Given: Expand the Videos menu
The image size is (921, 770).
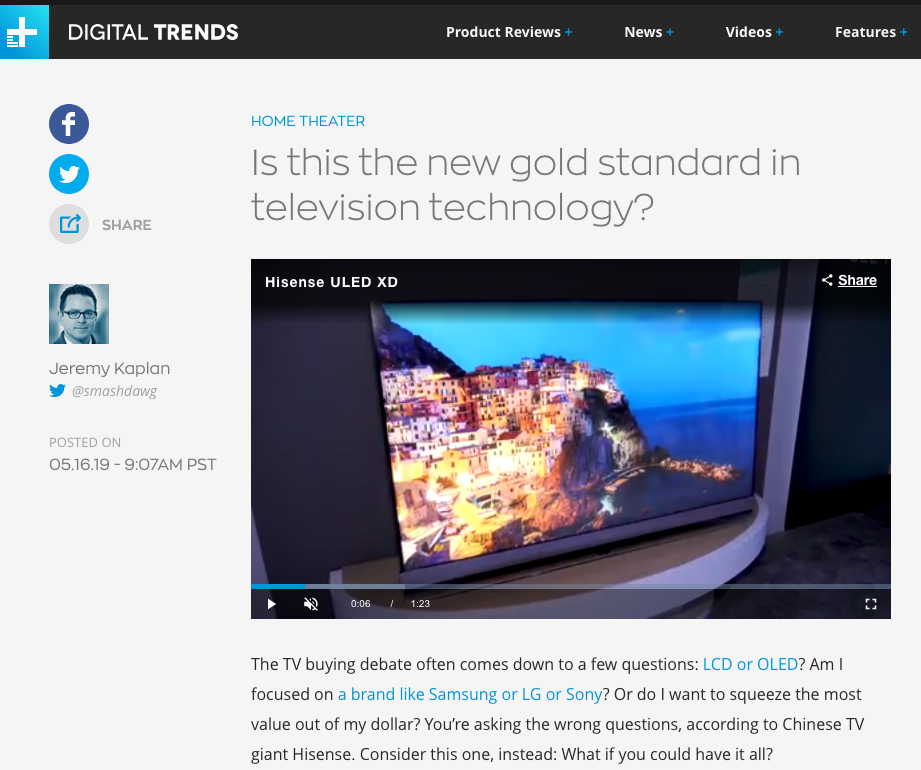Looking at the screenshot, I should 753,32.
